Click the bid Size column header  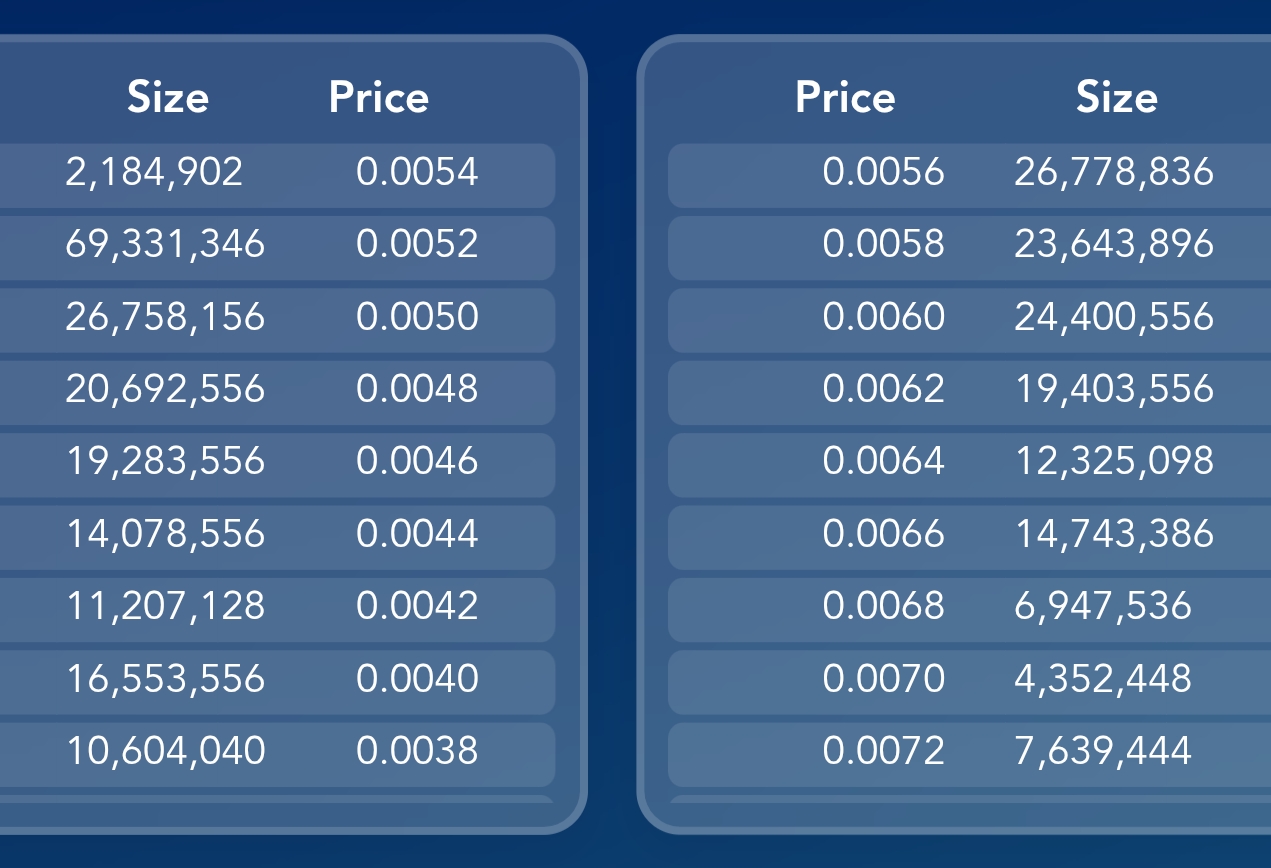[168, 98]
